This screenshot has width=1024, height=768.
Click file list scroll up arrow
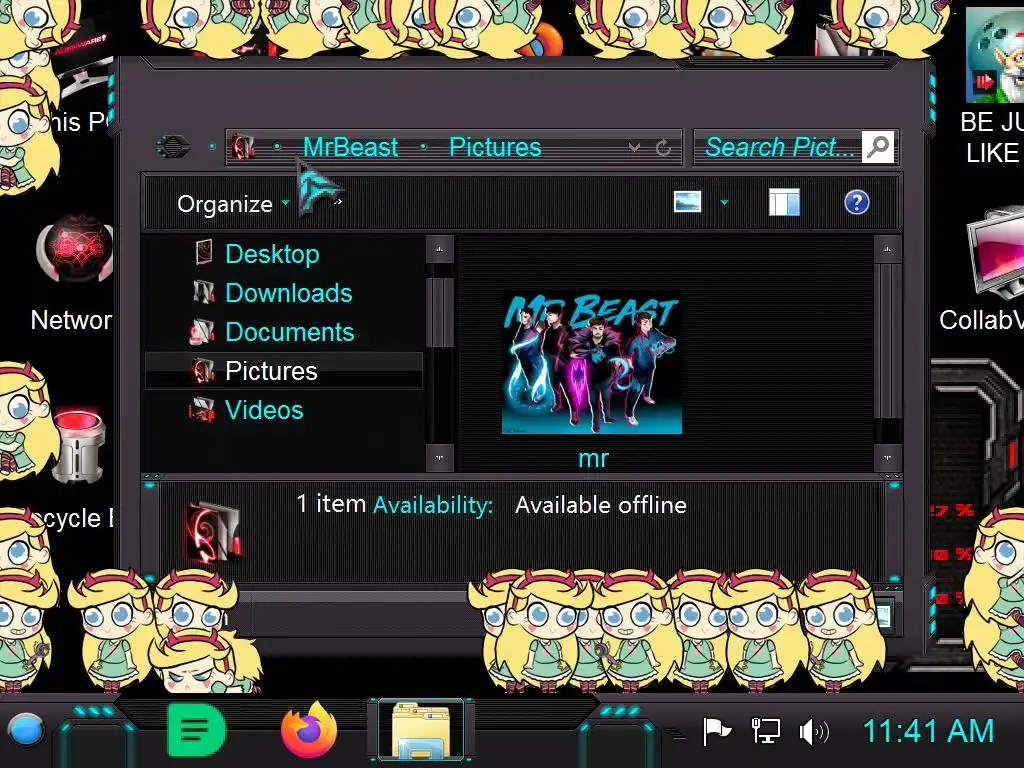[x=887, y=249]
